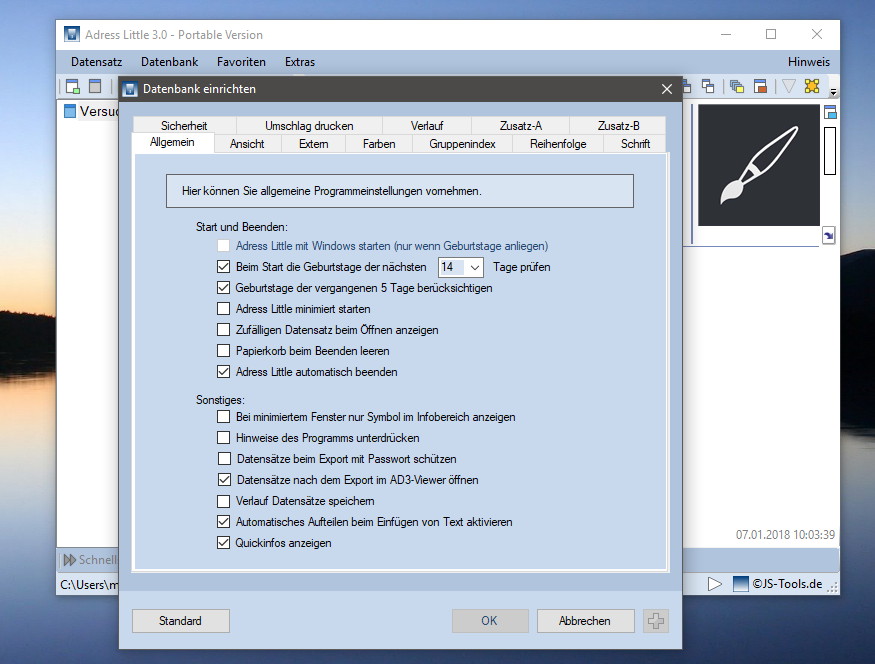Select the Allgemein tab

[x=172, y=142]
